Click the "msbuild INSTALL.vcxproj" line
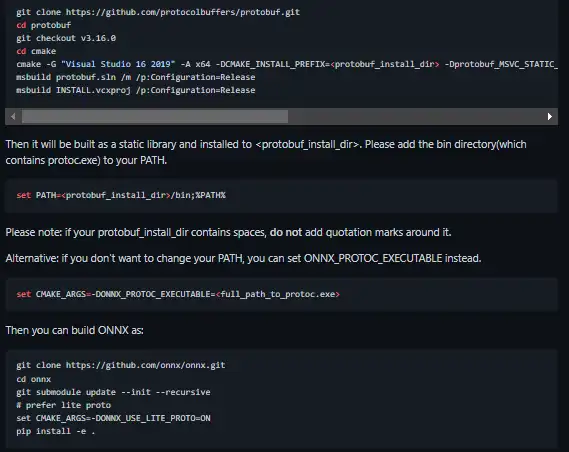The width and height of the screenshot is (569, 452). pyautogui.click(x=136, y=90)
